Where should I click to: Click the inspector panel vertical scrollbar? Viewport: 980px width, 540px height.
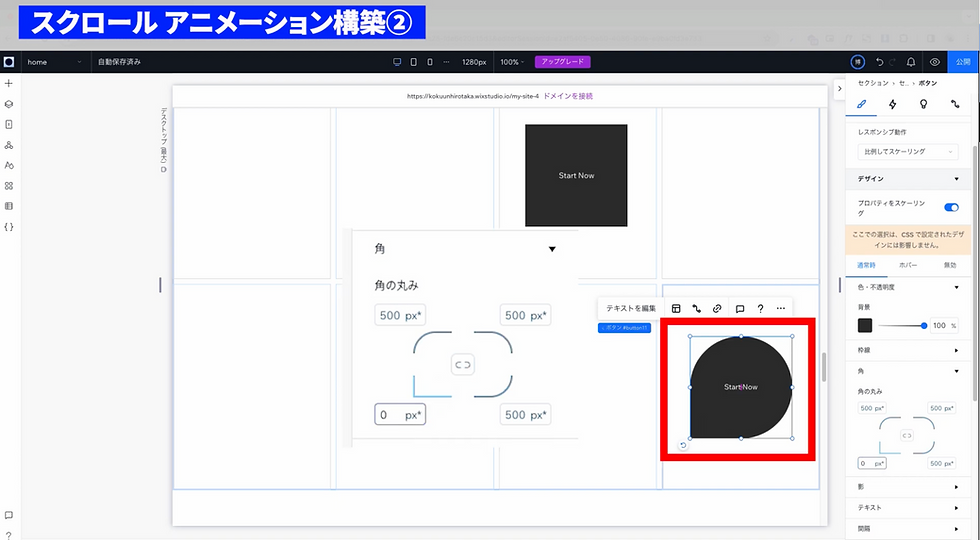(975, 274)
